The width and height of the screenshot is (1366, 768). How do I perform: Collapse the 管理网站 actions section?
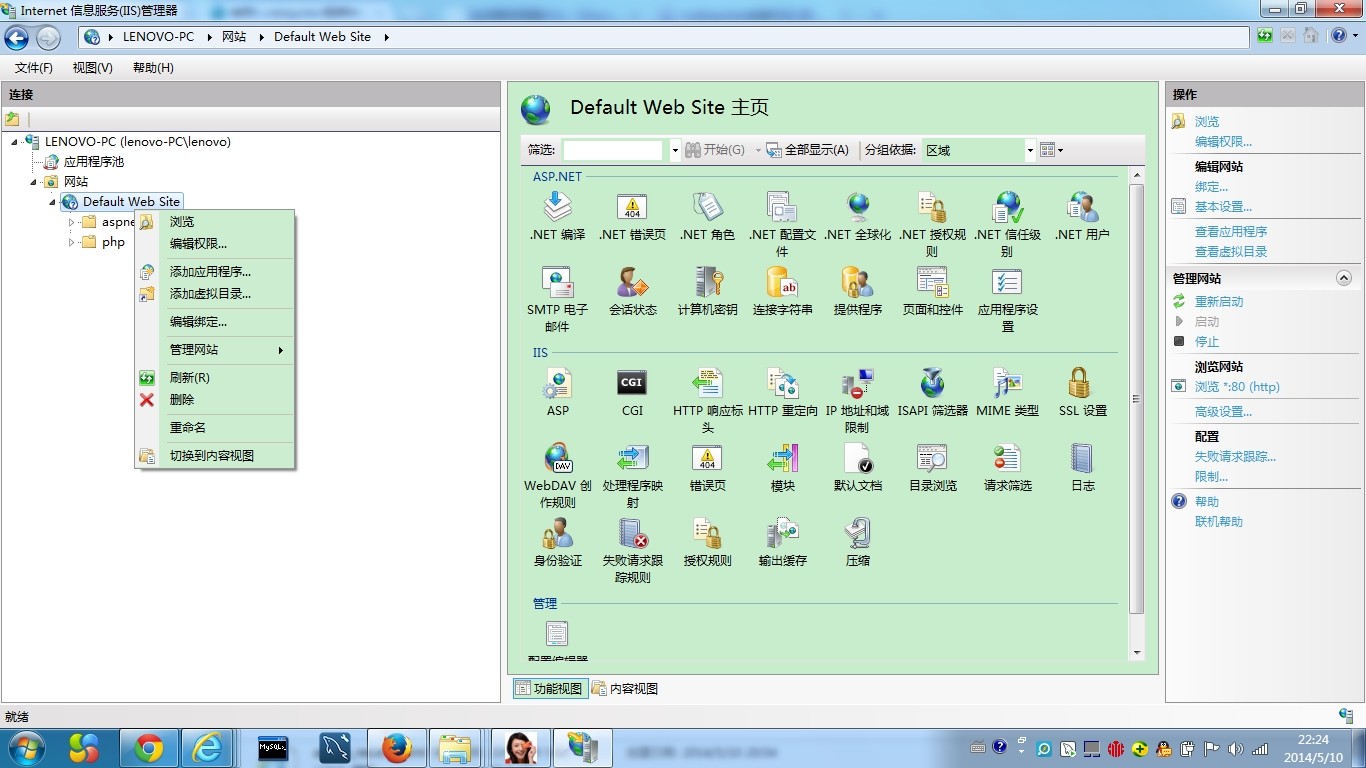click(1344, 278)
